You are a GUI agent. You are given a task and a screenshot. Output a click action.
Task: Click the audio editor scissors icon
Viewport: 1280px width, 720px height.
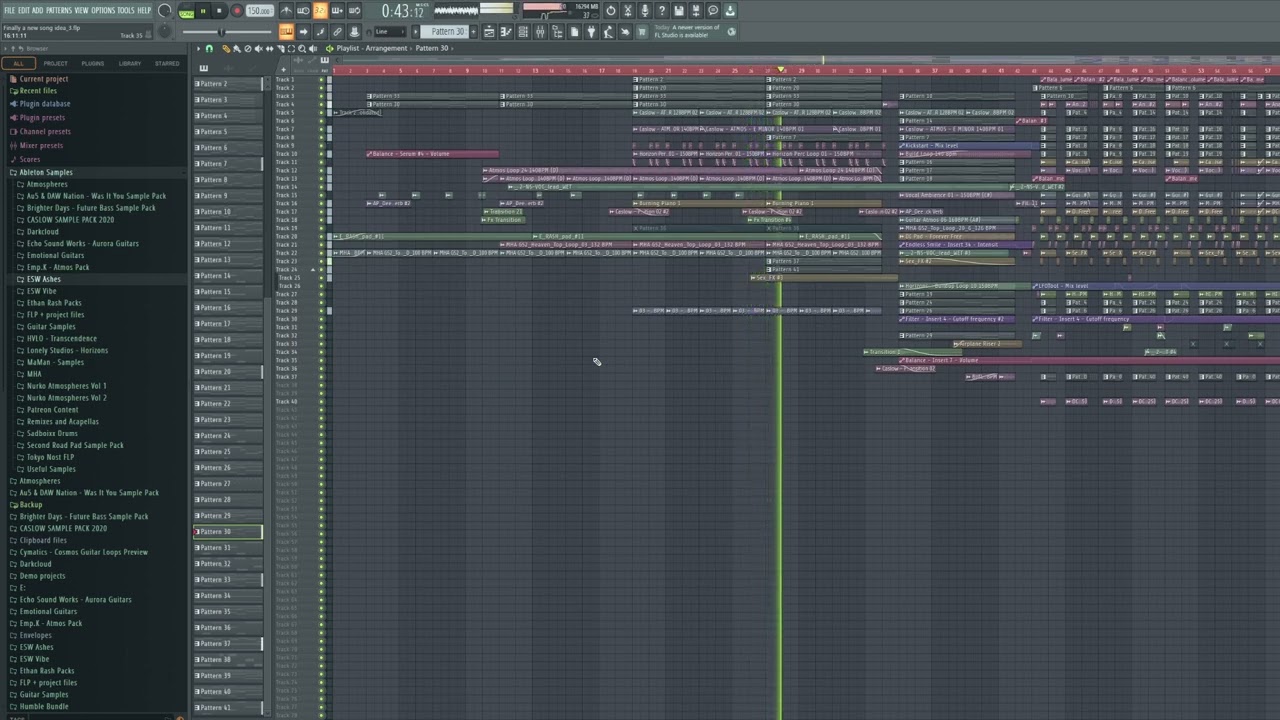(x=627, y=11)
